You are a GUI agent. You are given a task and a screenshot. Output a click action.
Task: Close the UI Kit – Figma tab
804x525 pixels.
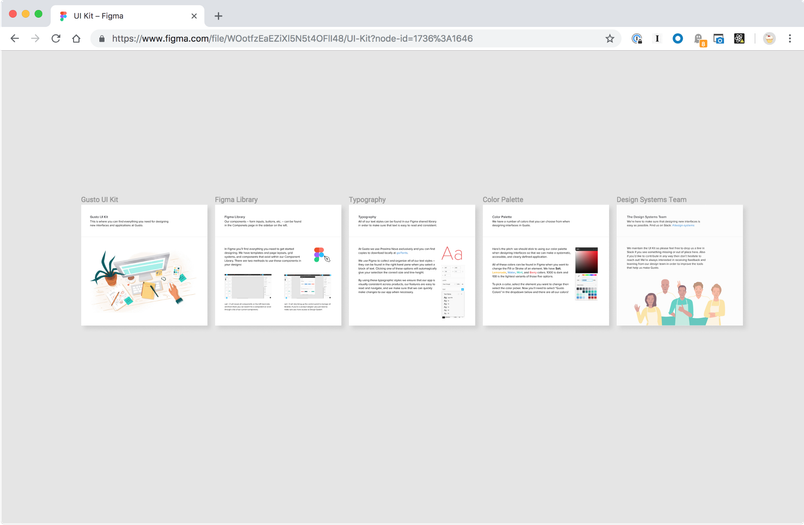194,16
